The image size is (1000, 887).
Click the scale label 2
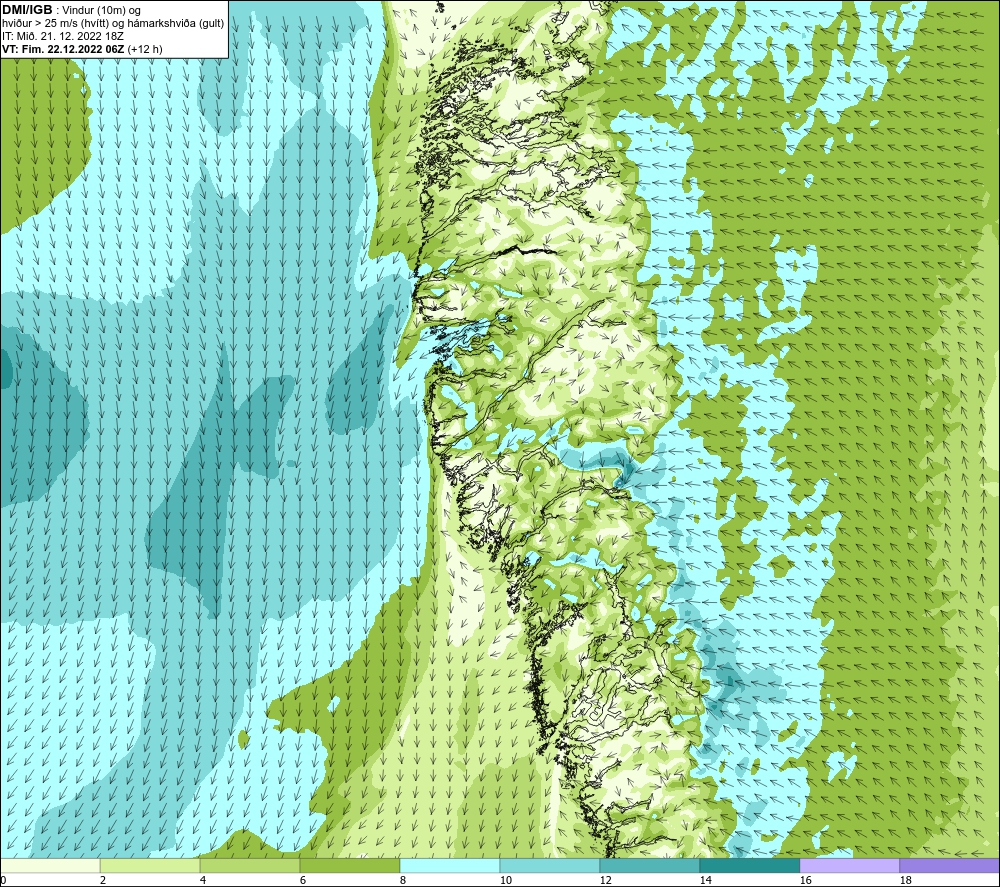[x=103, y=881]
